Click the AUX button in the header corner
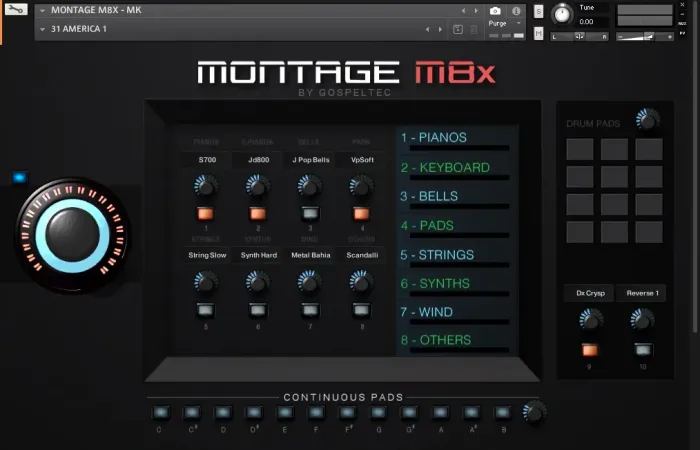The image size is (700, 450). [x=682, y=24]
